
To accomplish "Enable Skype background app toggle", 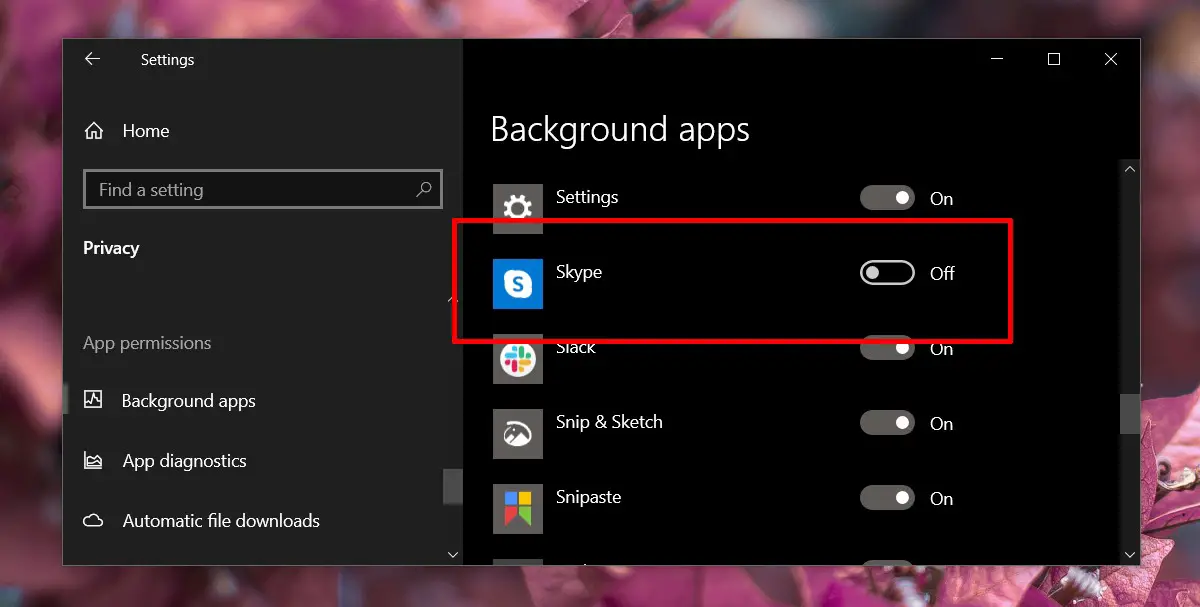I will tap(887, 273).
